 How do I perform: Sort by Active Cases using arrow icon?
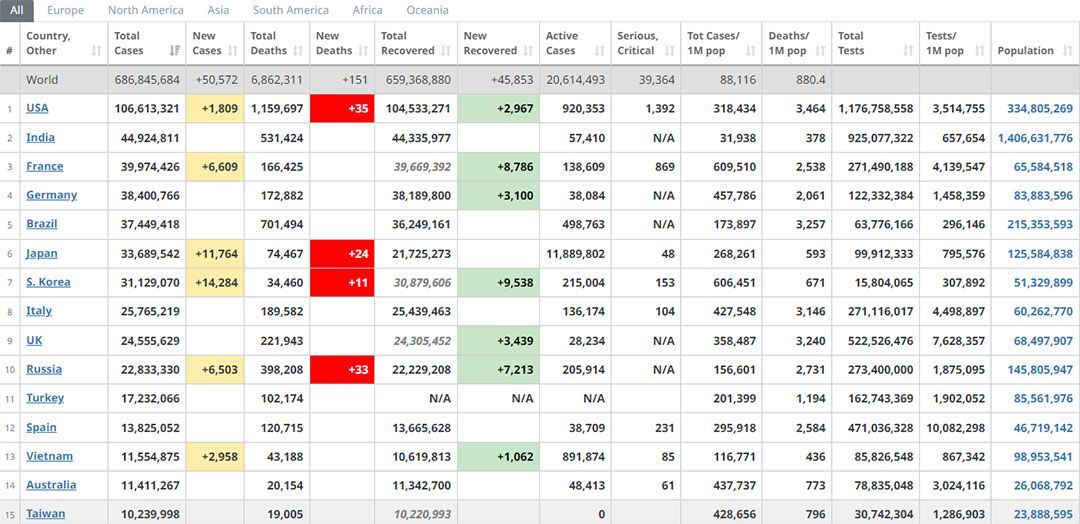click(598, 51)
